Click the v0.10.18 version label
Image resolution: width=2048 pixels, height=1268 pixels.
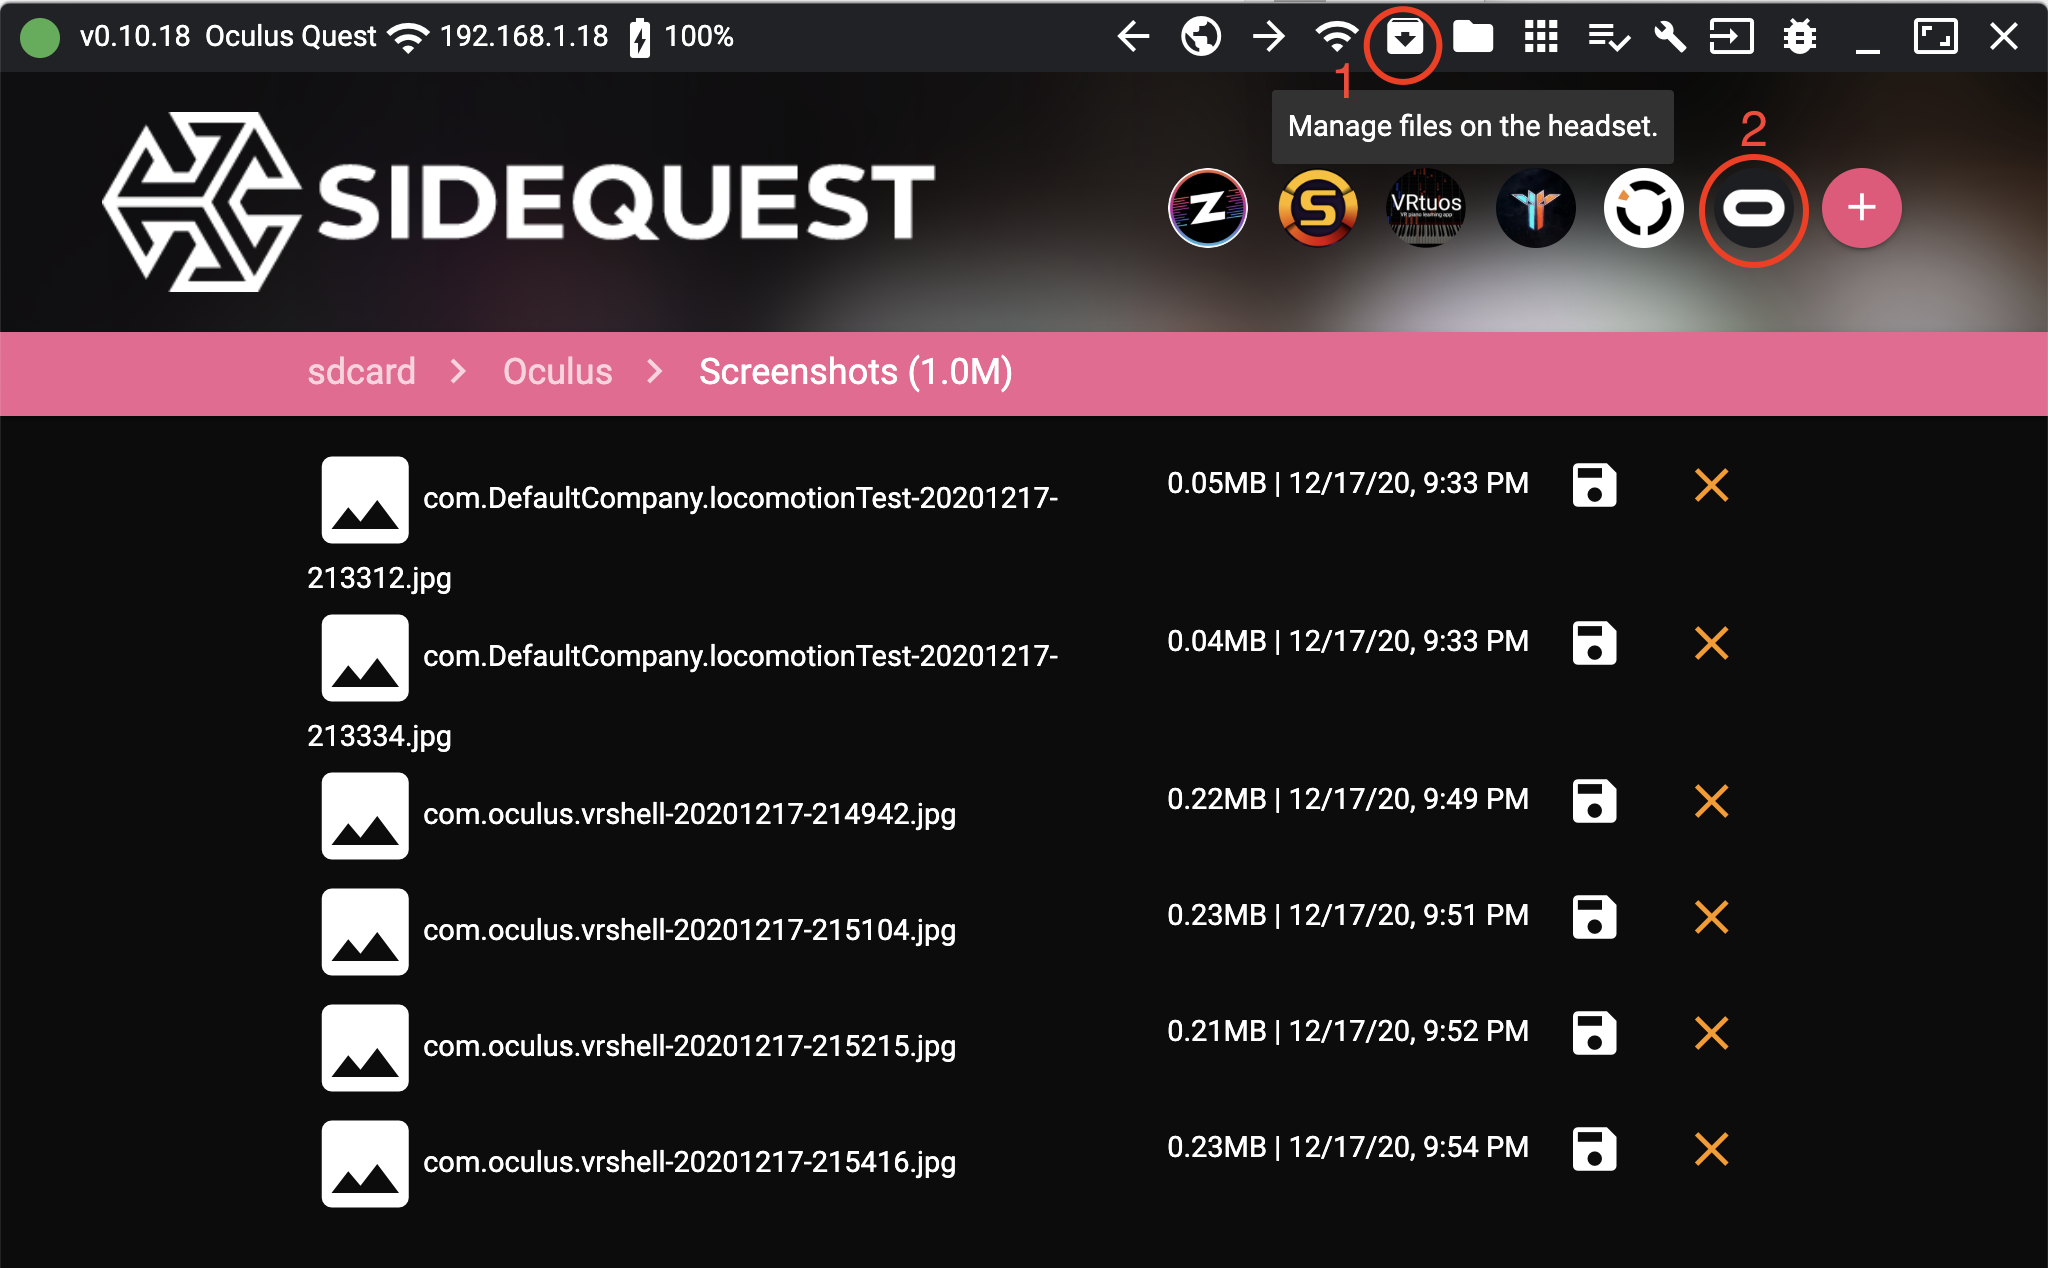click(x=135, y=37)
